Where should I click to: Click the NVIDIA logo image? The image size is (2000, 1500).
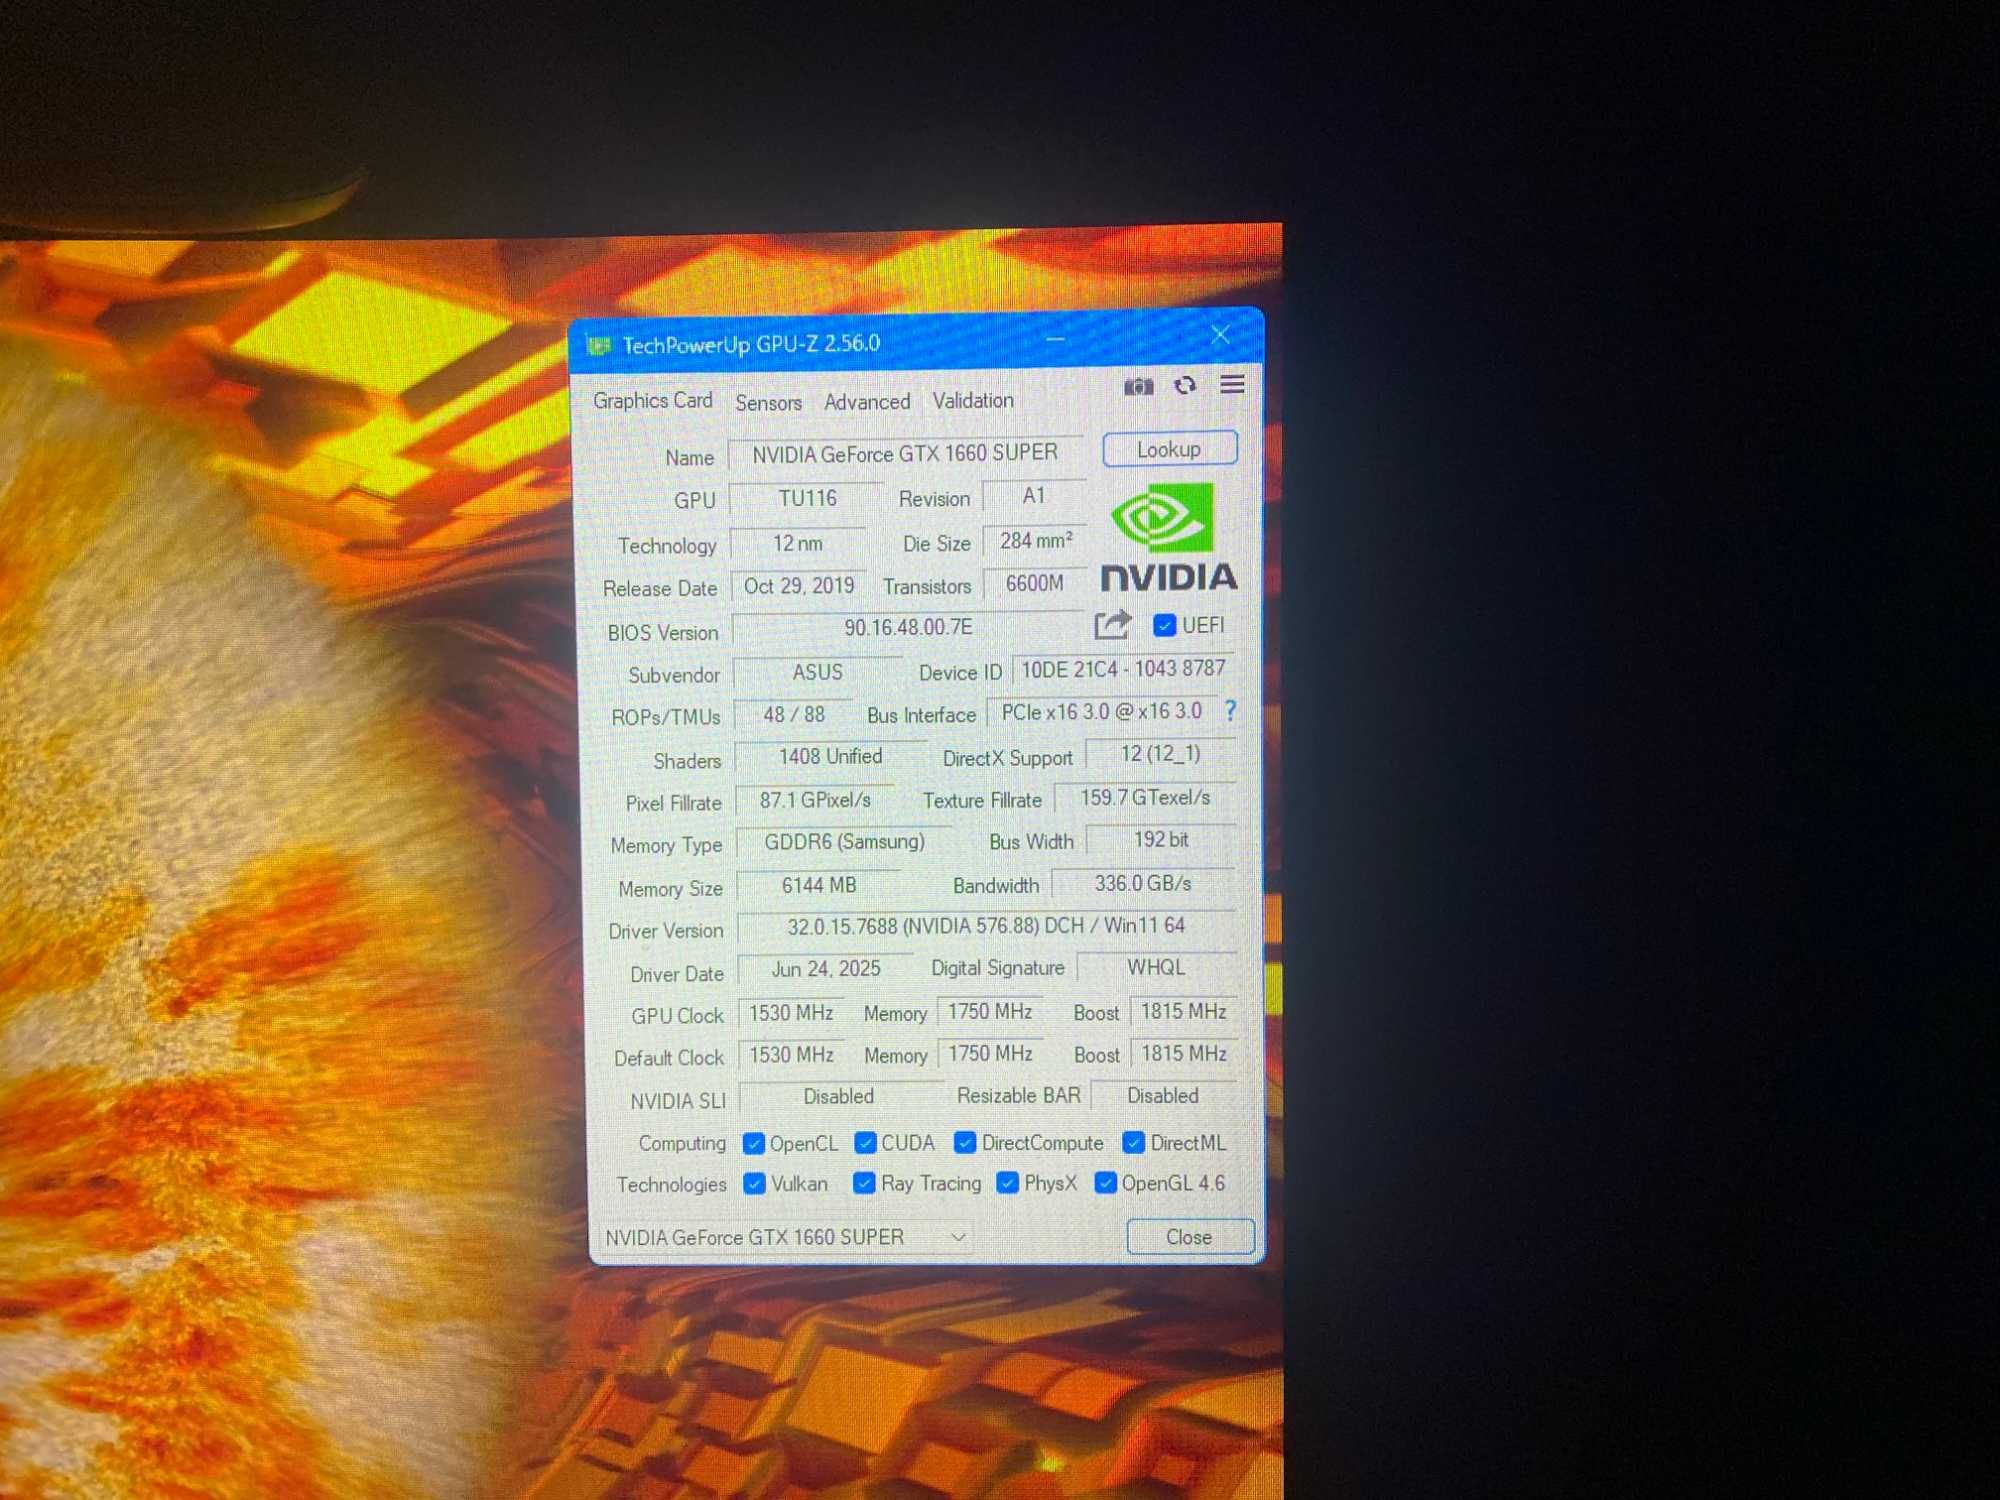(x=1168, y=537)
